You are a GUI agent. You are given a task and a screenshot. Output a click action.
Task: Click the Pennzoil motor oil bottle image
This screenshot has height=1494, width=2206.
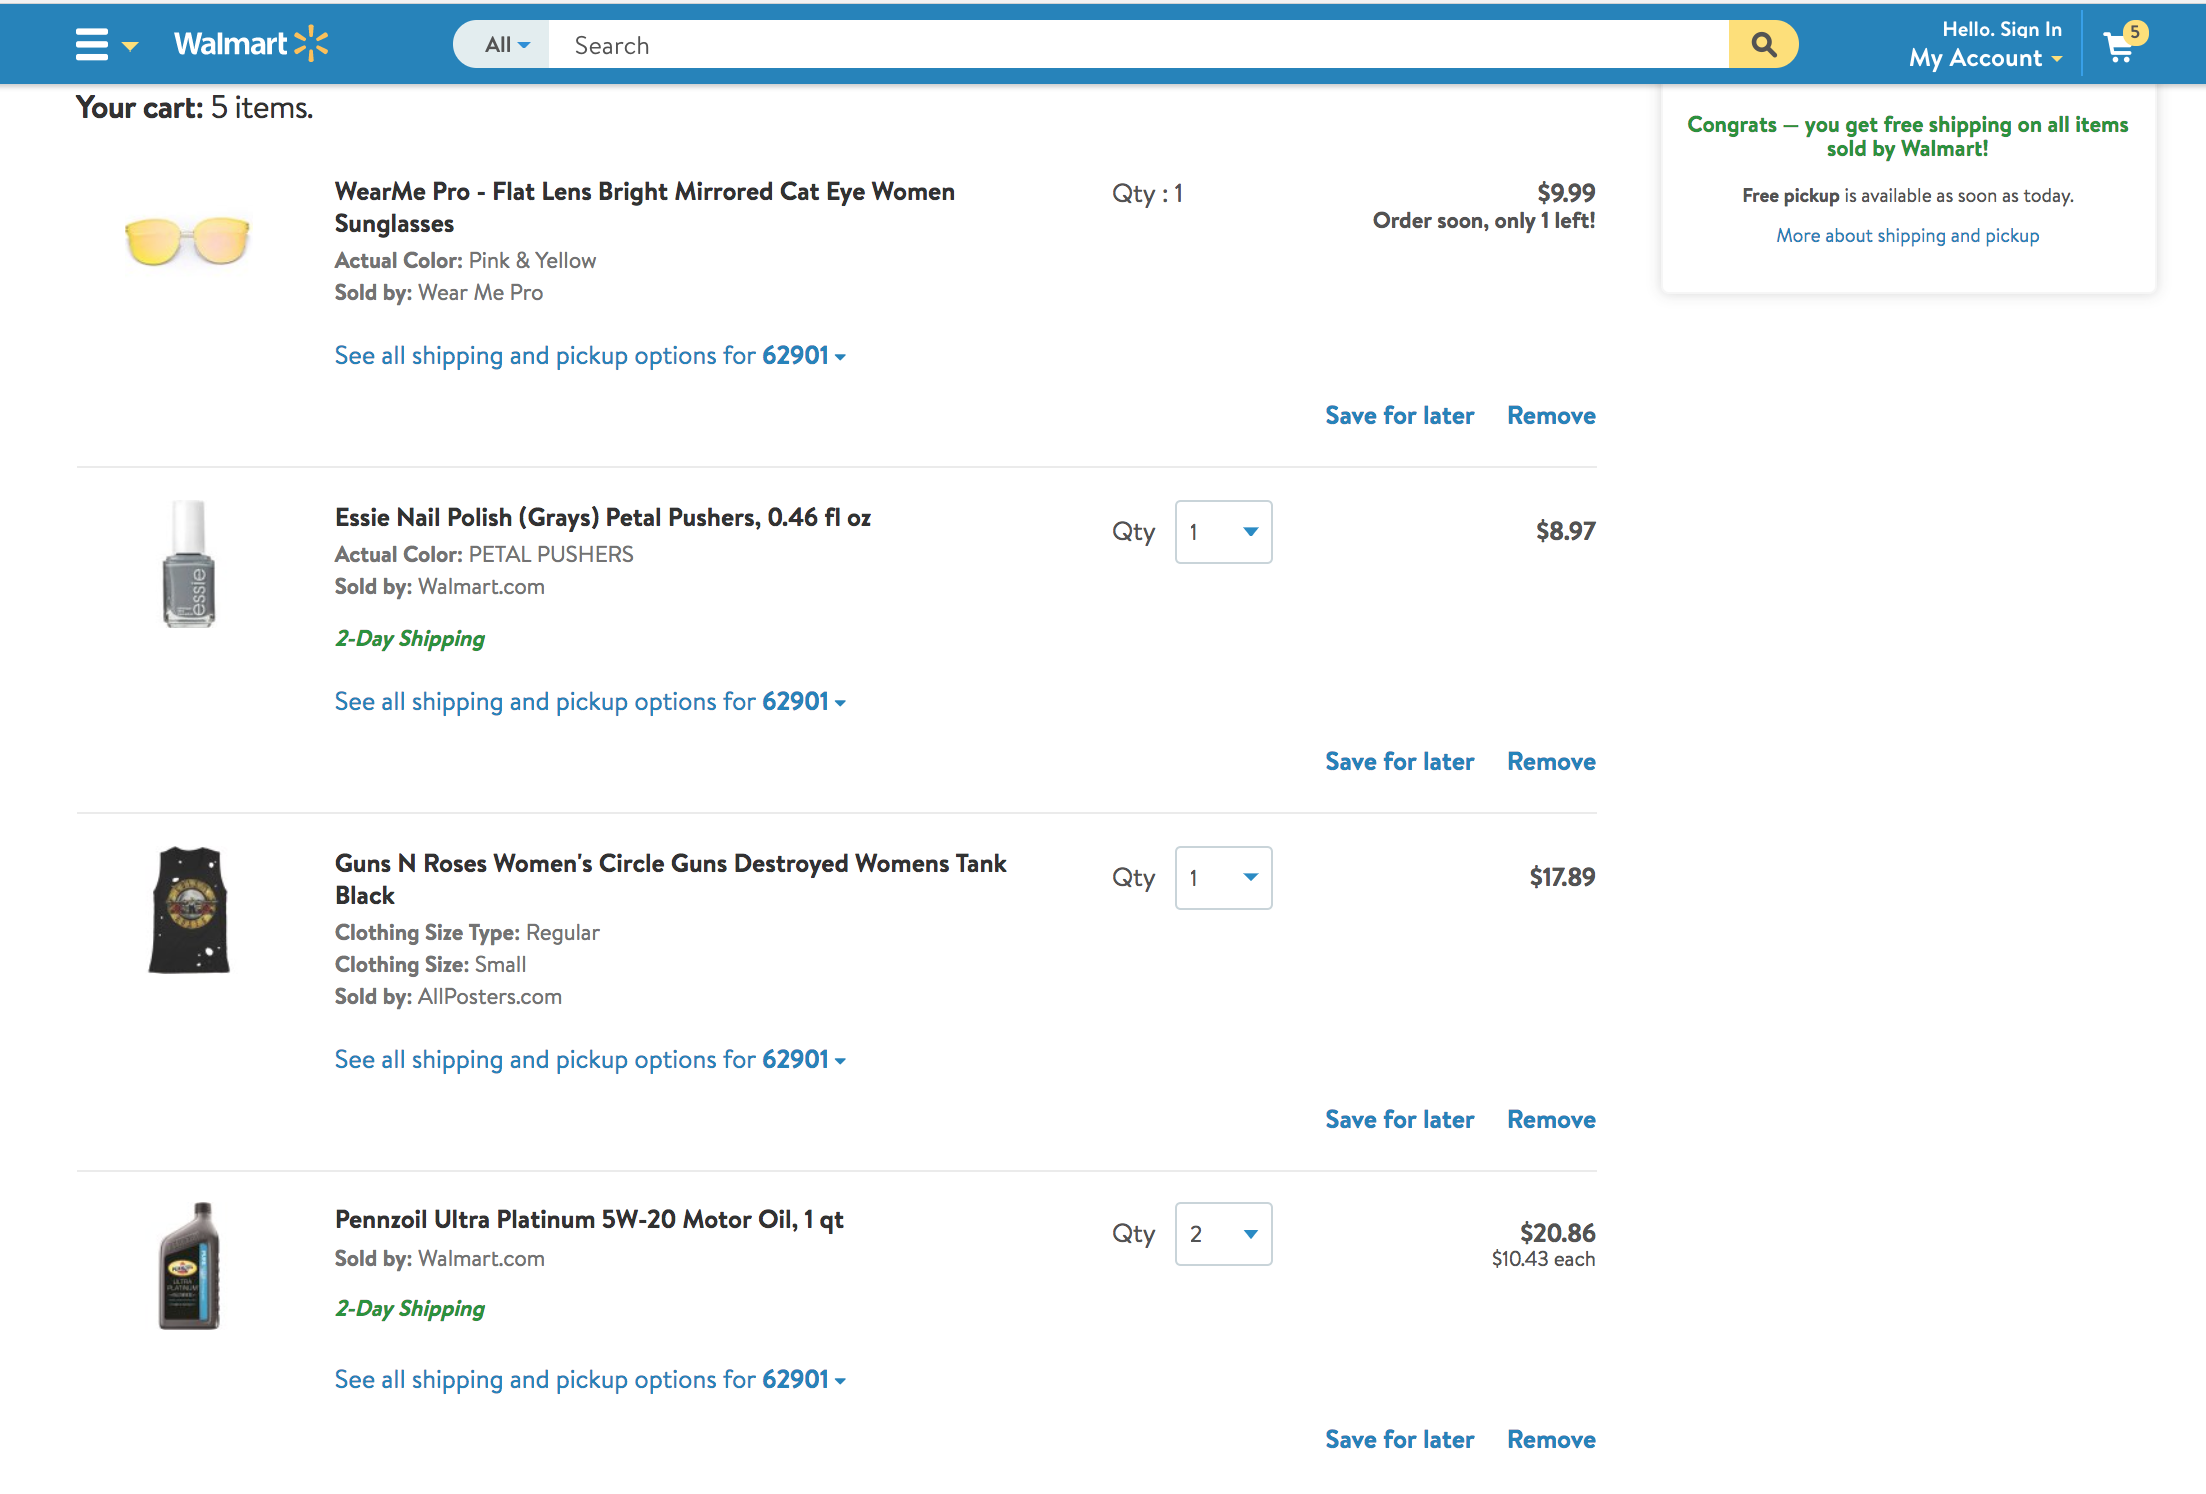pyautogui.click(x=189, y=1266)
